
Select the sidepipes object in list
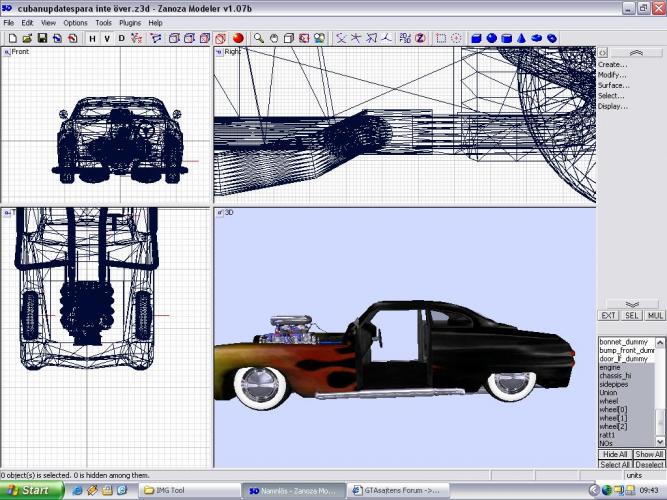coord(615,383)
